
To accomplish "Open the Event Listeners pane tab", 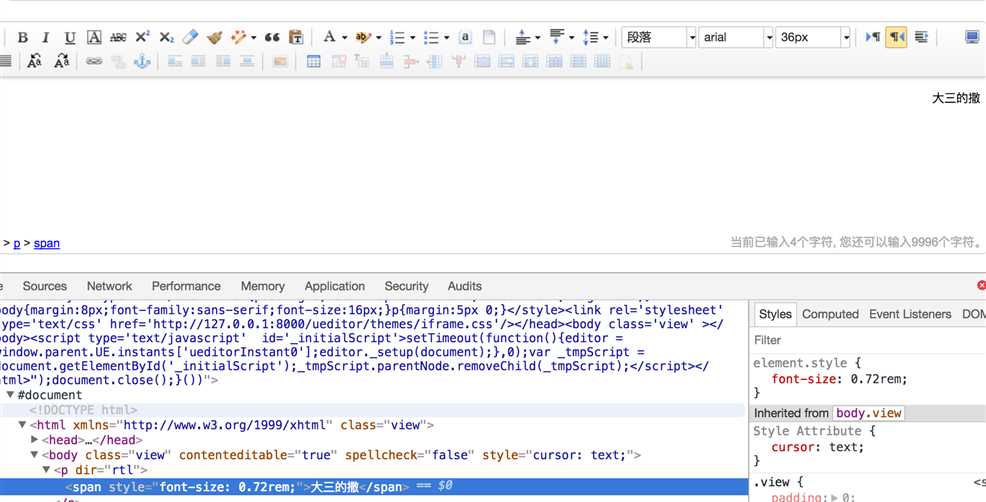I will point(910,315).
